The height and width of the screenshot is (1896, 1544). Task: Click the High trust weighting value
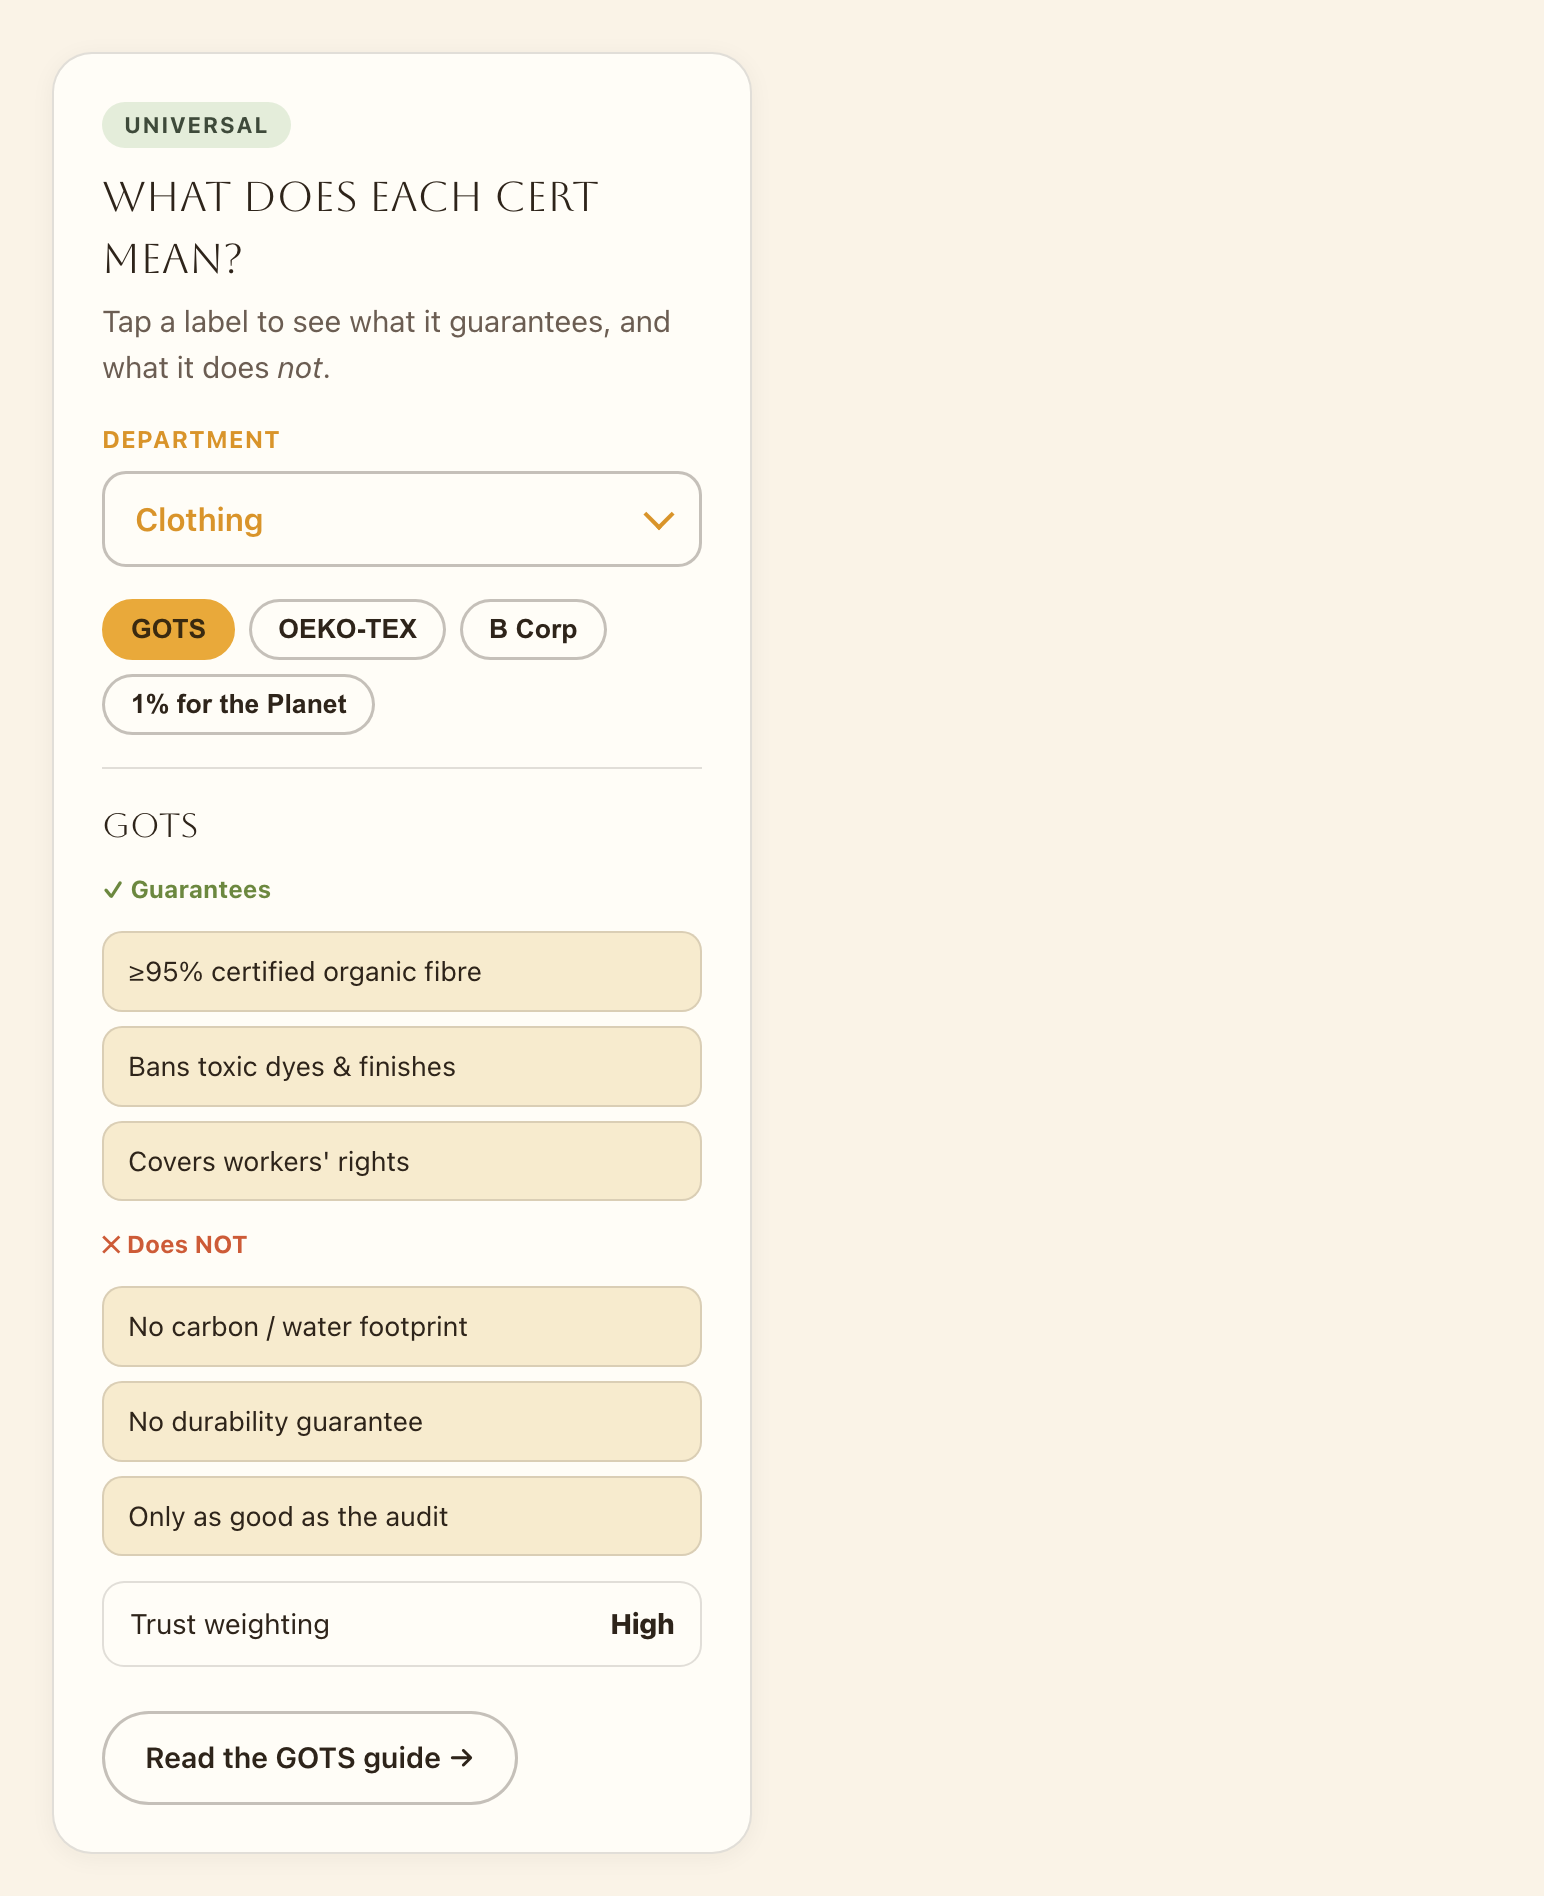coord(642,1624)
